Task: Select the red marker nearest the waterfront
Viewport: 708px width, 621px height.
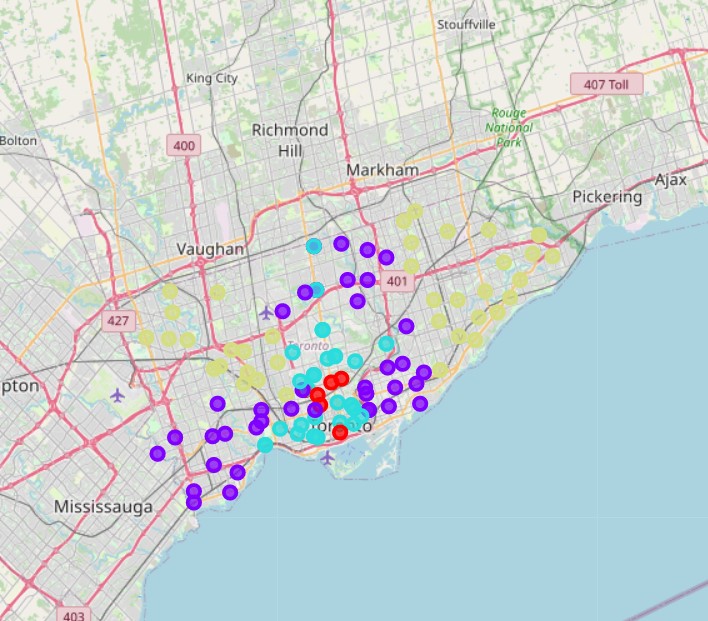Action: pos(340,432)
